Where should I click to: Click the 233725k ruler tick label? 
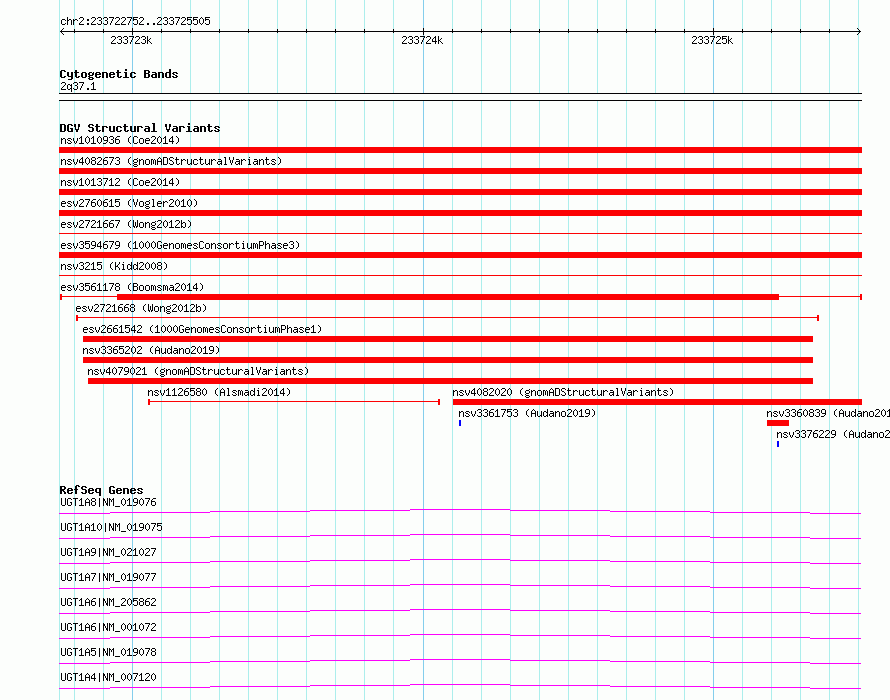712,40
